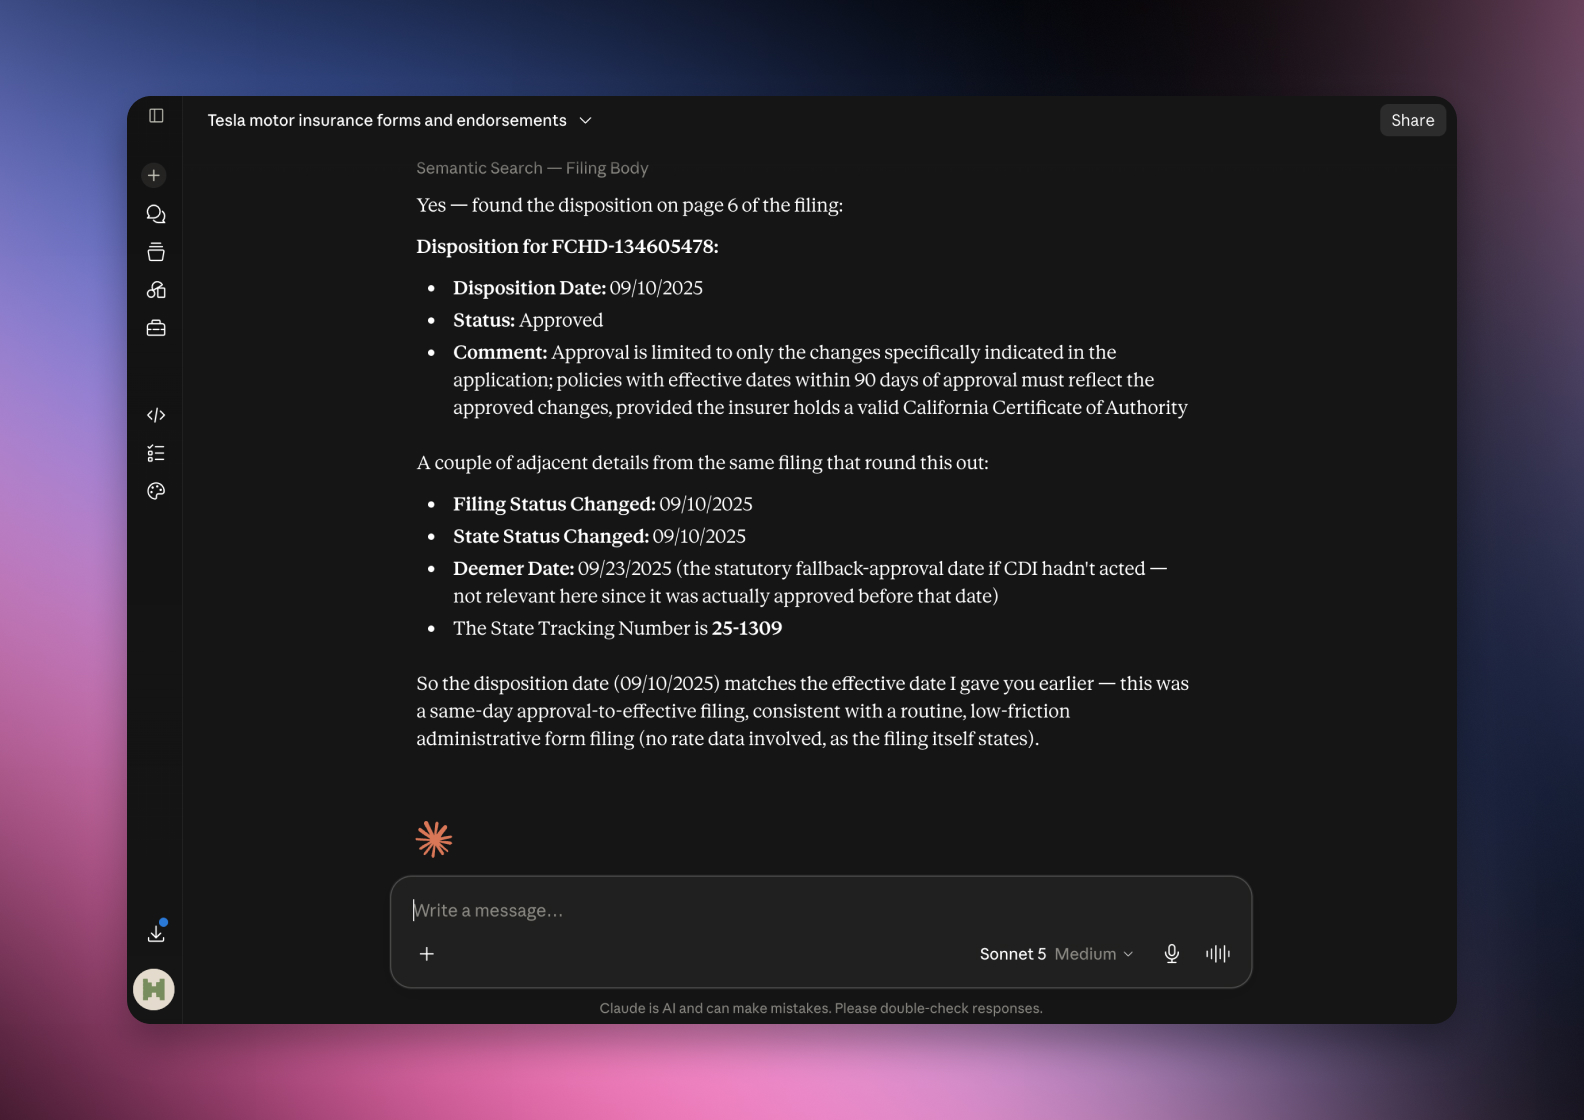Click the 'State Status Changed: 09/10/2025' line

[x=599, y=536]
